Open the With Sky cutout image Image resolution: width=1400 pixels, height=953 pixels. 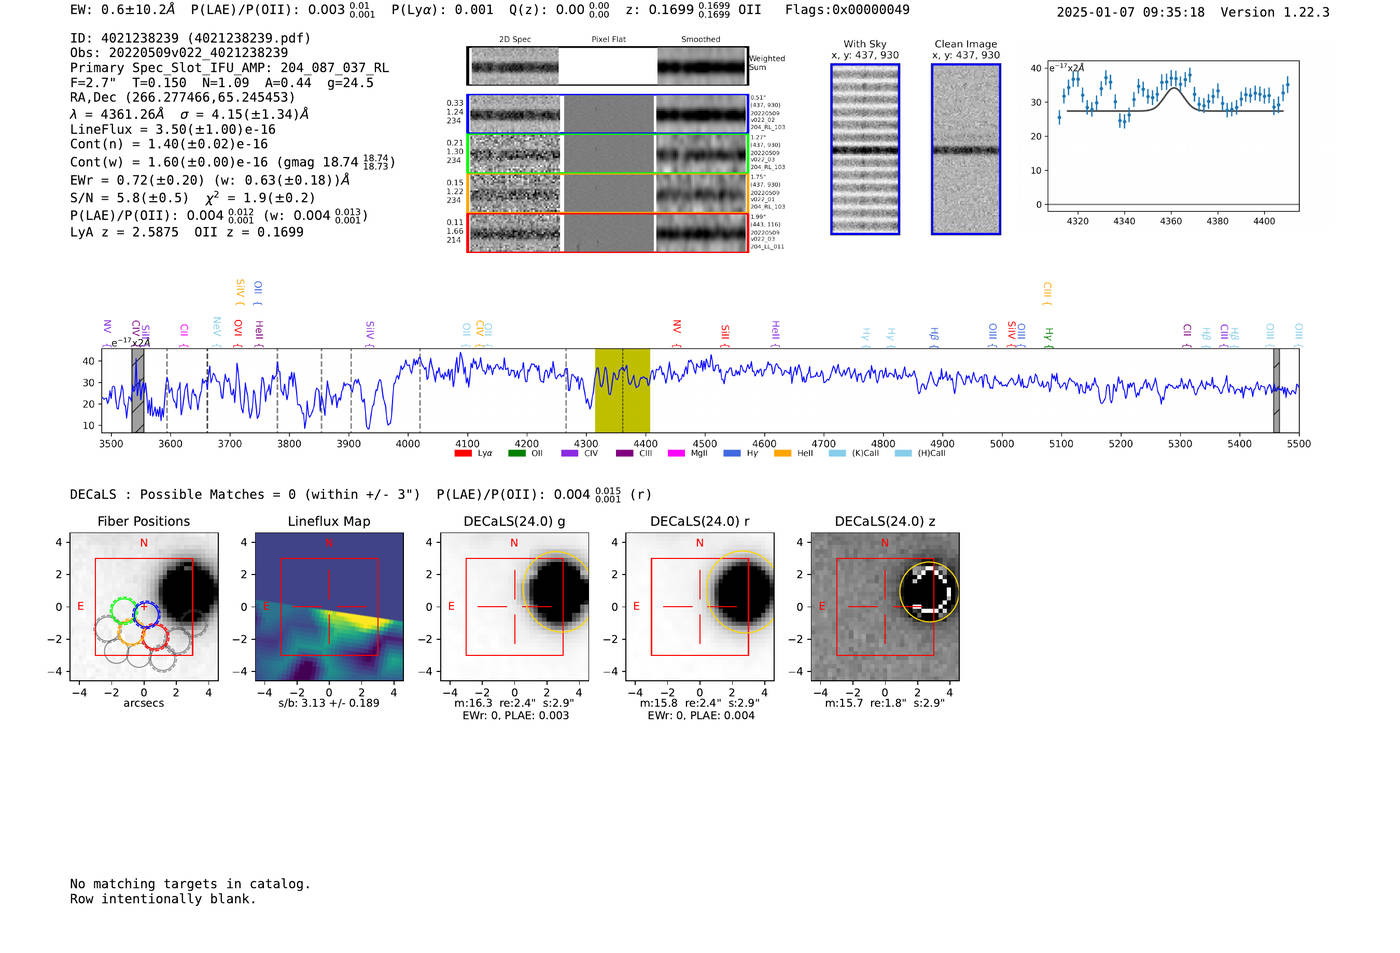tap(865, 149)
